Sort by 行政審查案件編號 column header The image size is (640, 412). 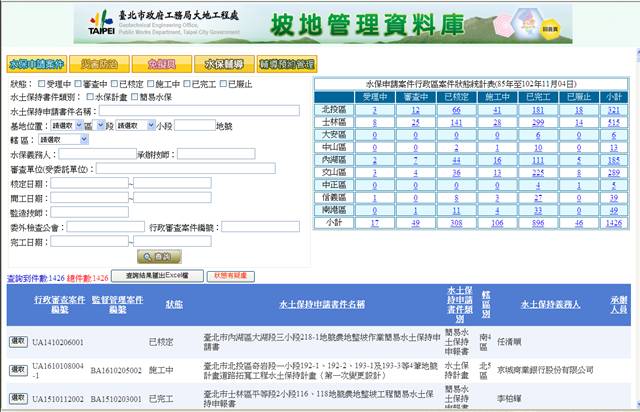point(60,305)
